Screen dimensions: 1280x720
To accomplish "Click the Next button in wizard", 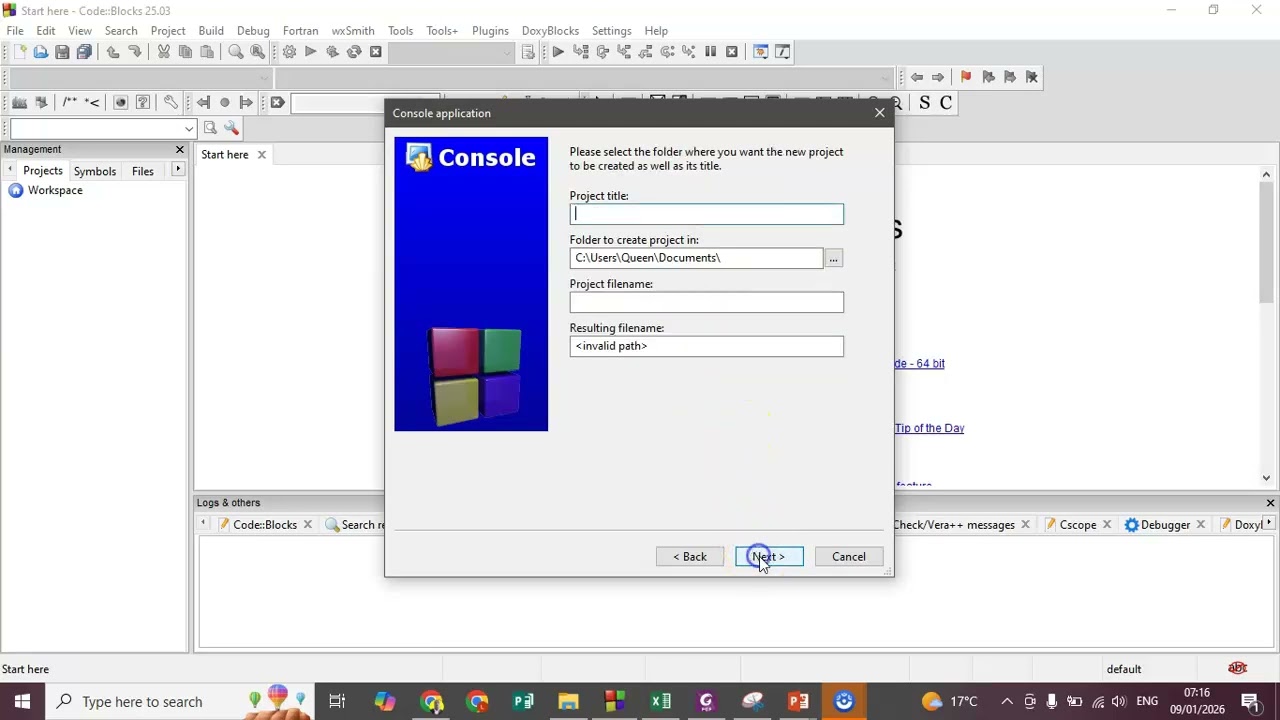I will pos(769,557).
